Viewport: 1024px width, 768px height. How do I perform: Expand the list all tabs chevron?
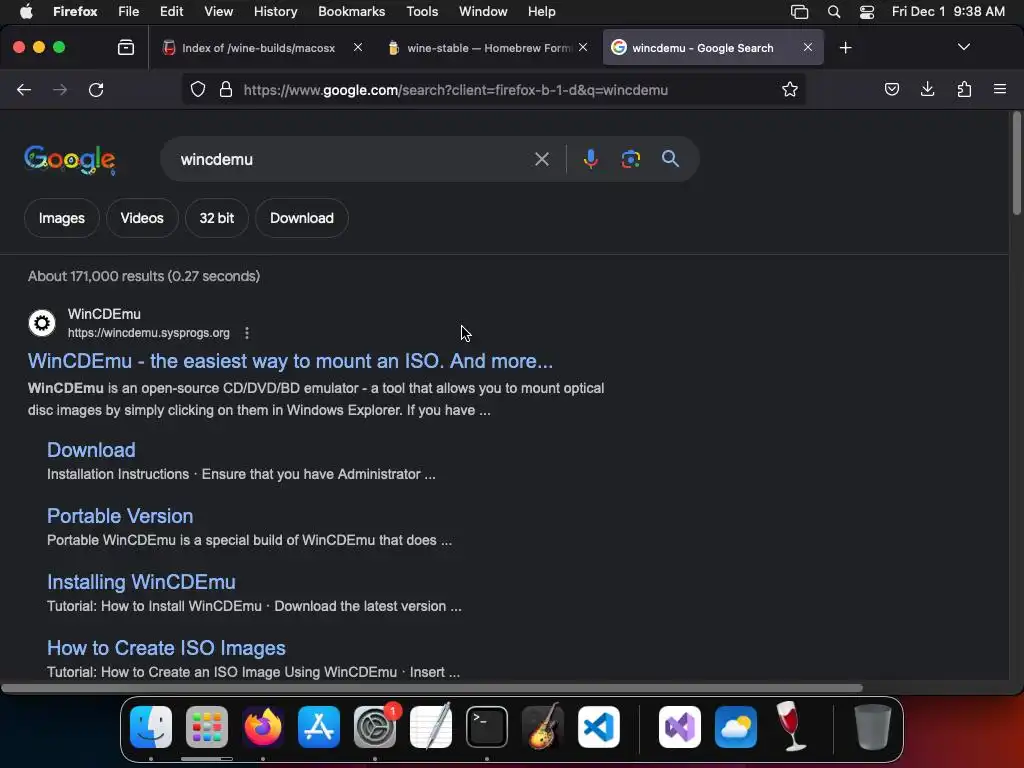[963, 47]
